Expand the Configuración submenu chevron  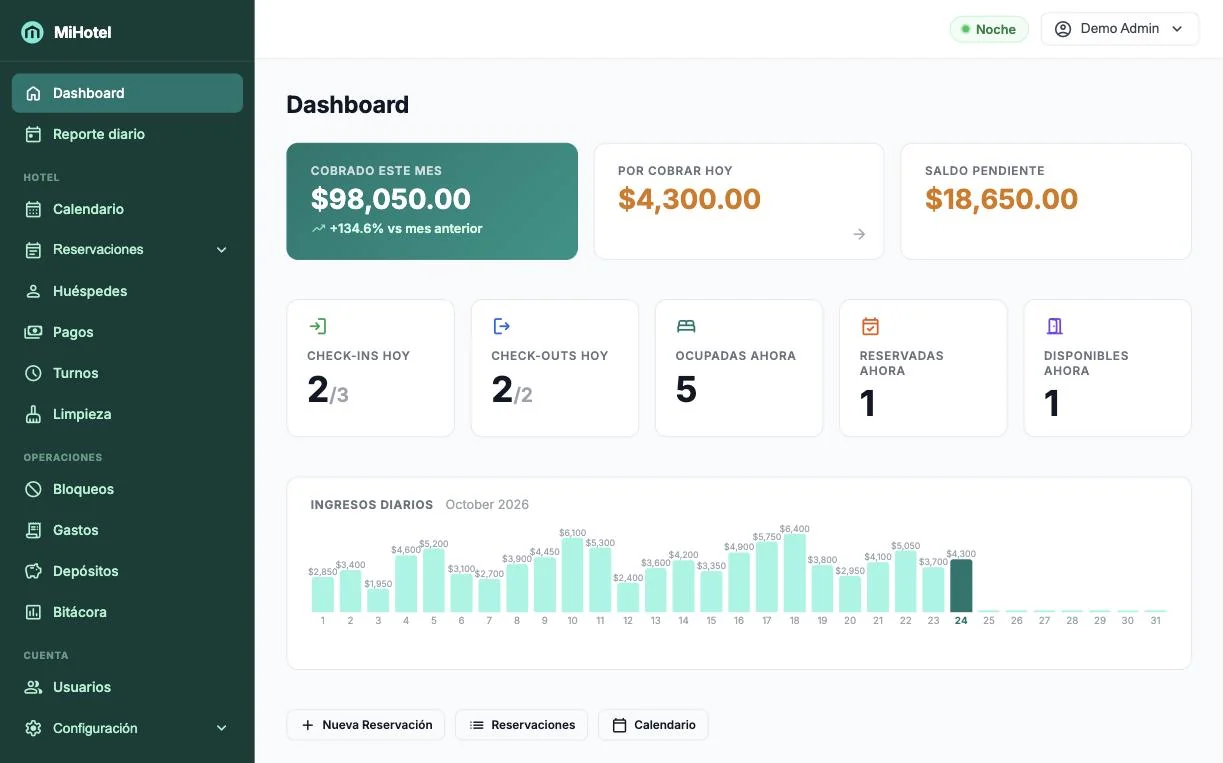tap(222, 728)
